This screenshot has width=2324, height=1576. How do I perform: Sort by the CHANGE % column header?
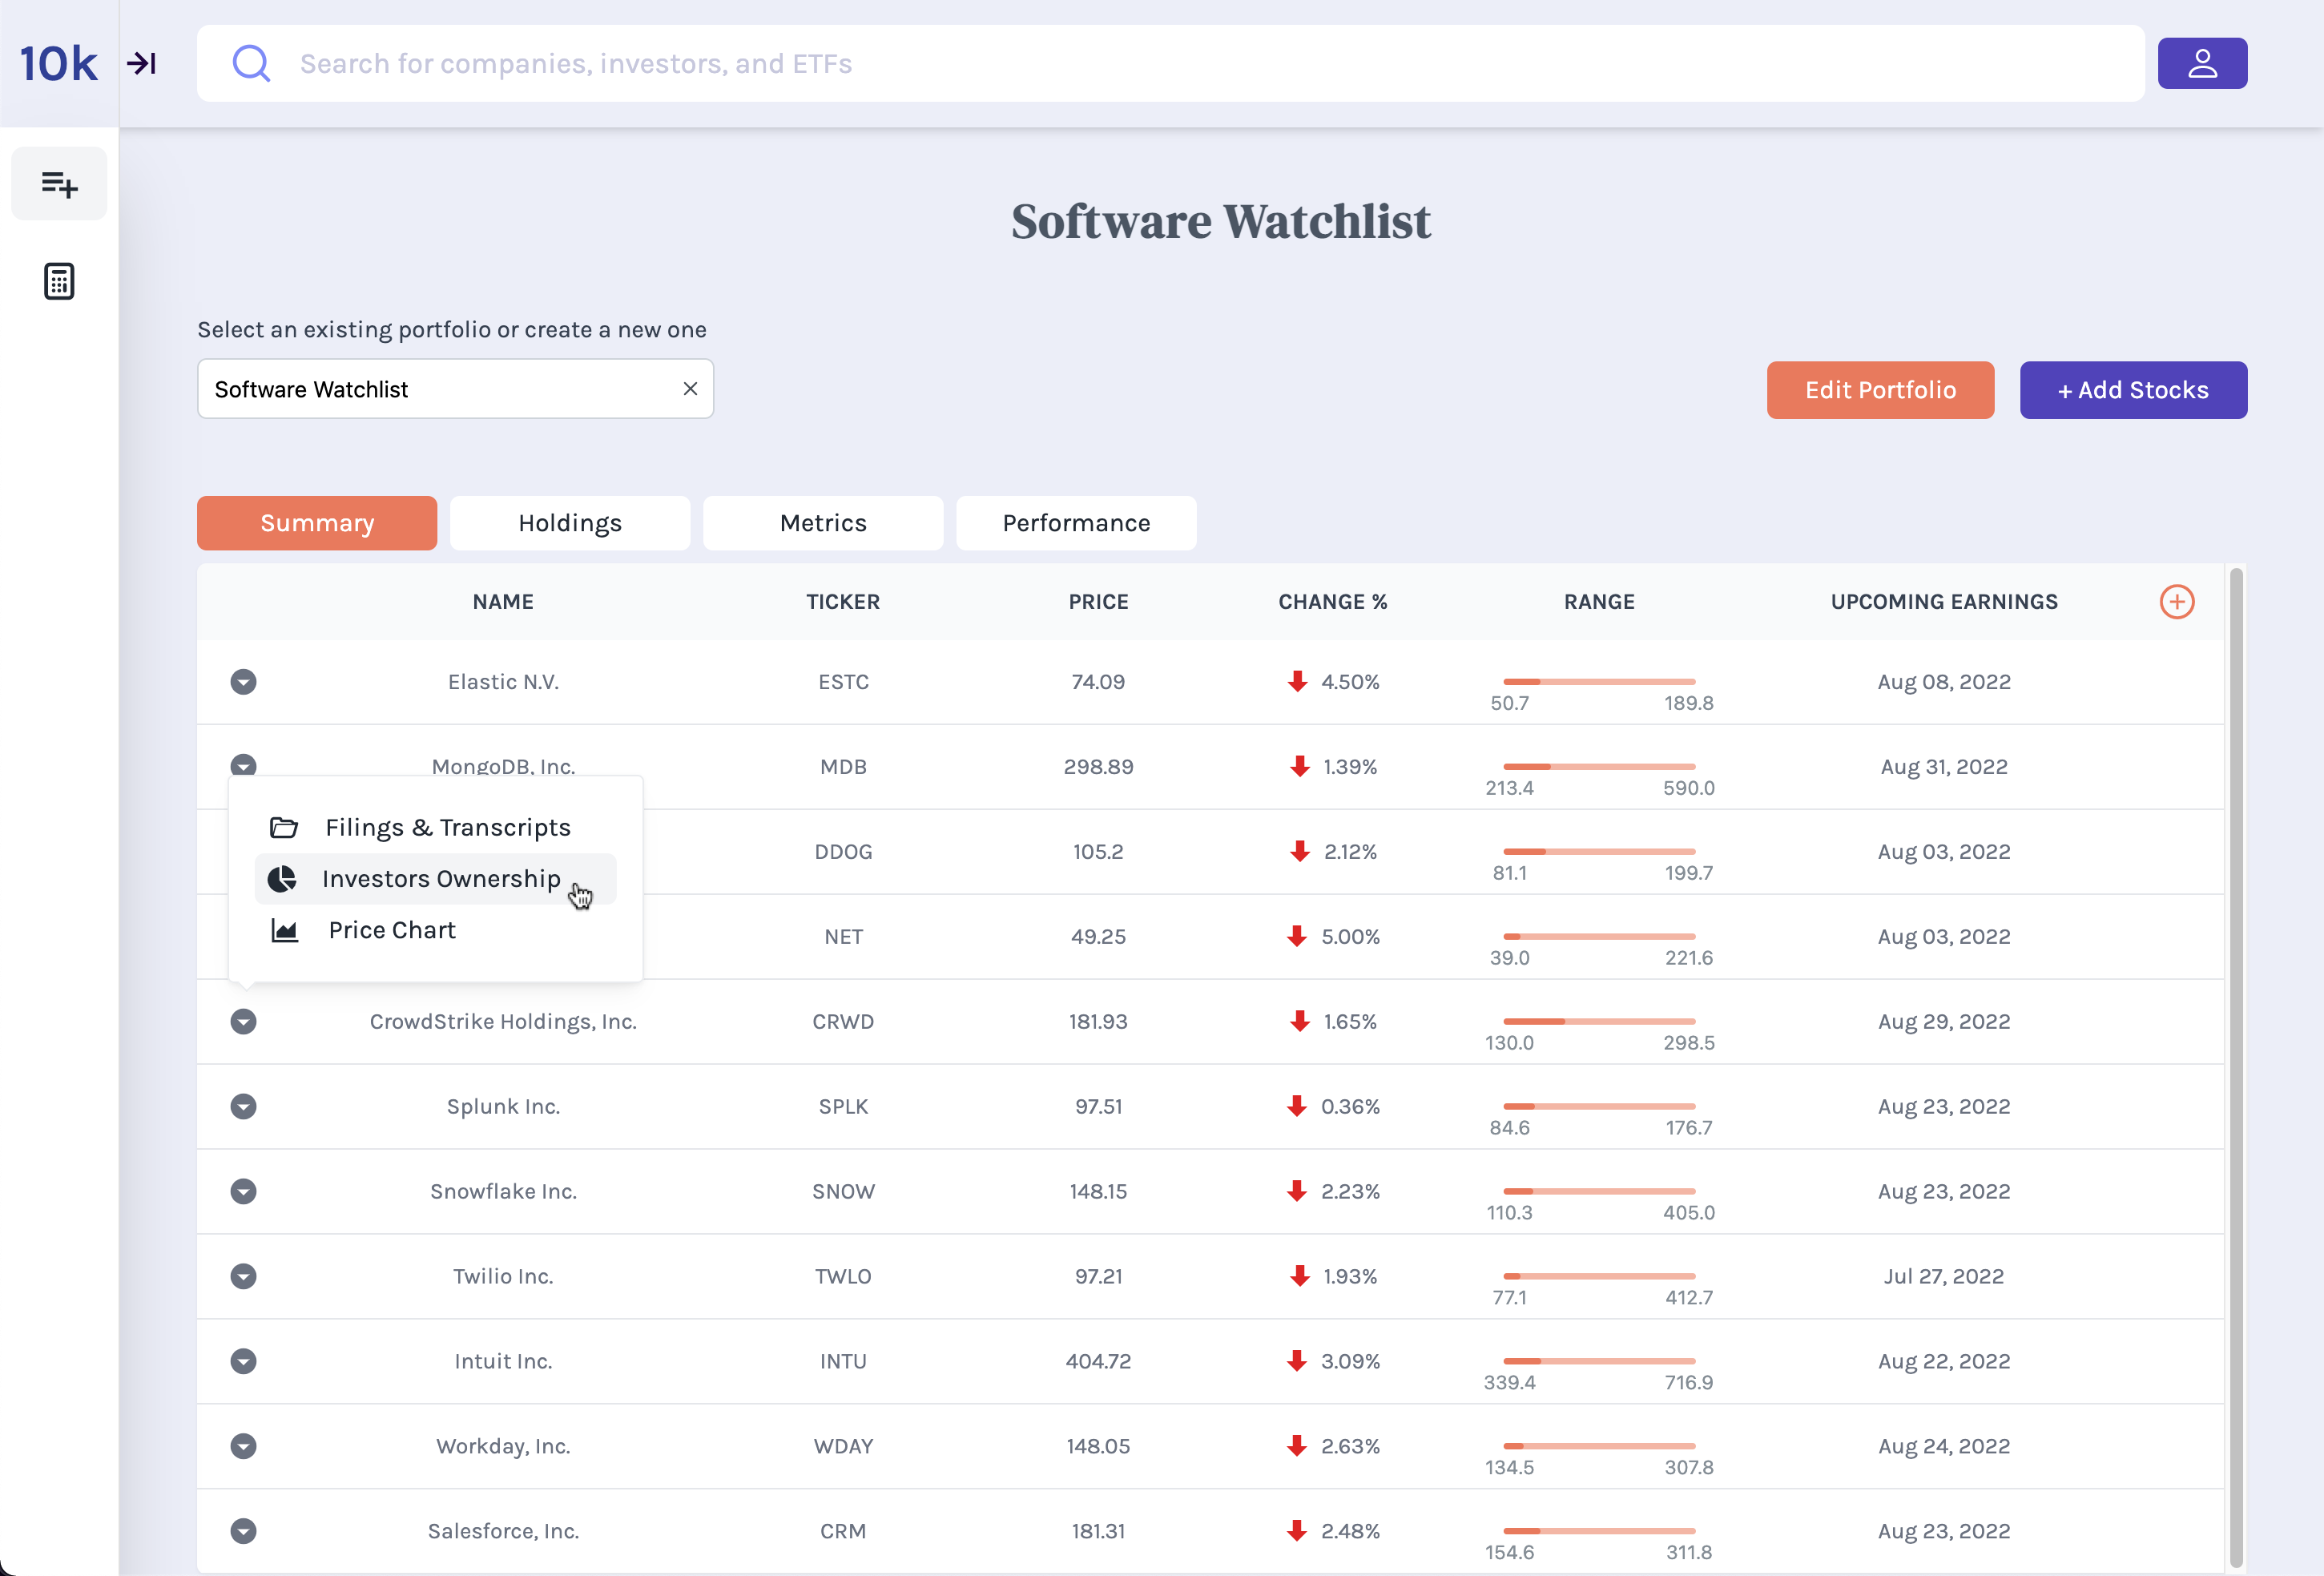pyautogui.click(x=1332, y=602)
